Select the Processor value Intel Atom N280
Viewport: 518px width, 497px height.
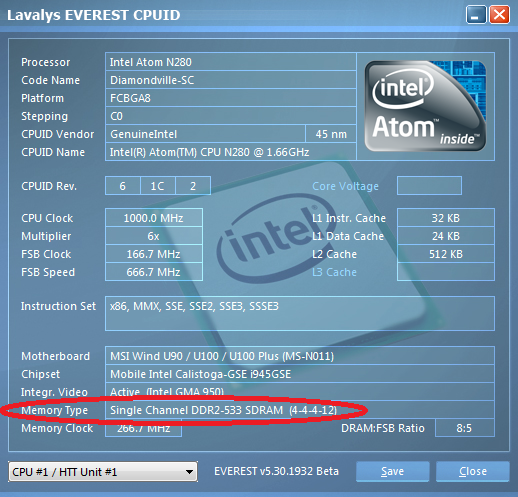coord(231,62)
